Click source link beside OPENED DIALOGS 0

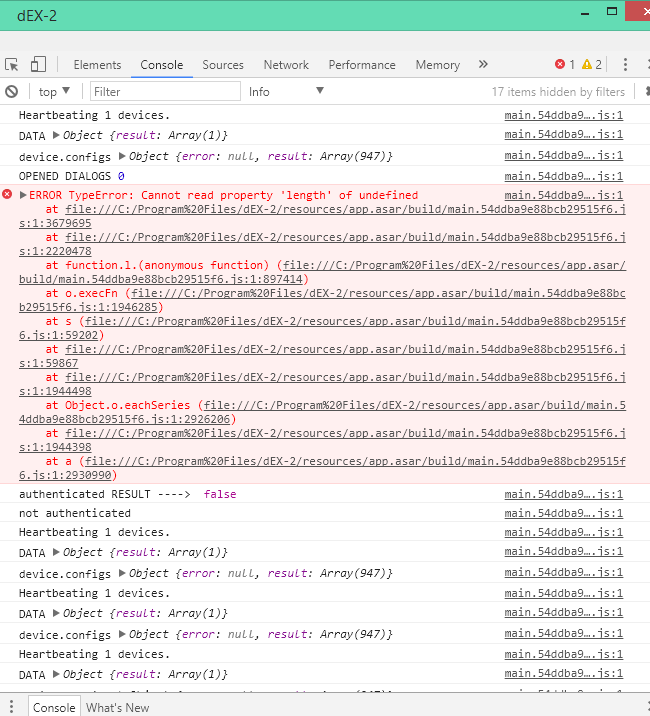tap(563, 176)
